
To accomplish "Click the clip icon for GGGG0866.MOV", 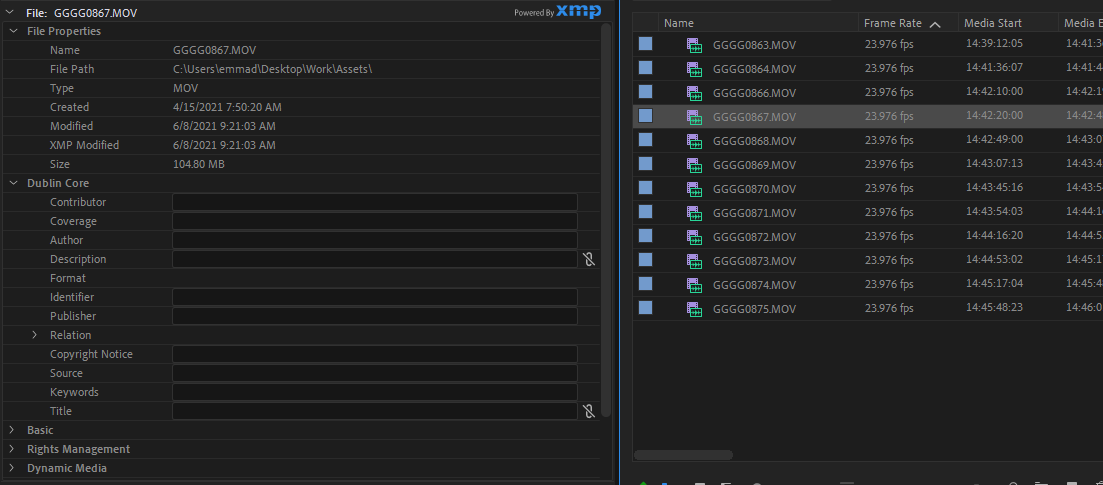I will 695,94.
